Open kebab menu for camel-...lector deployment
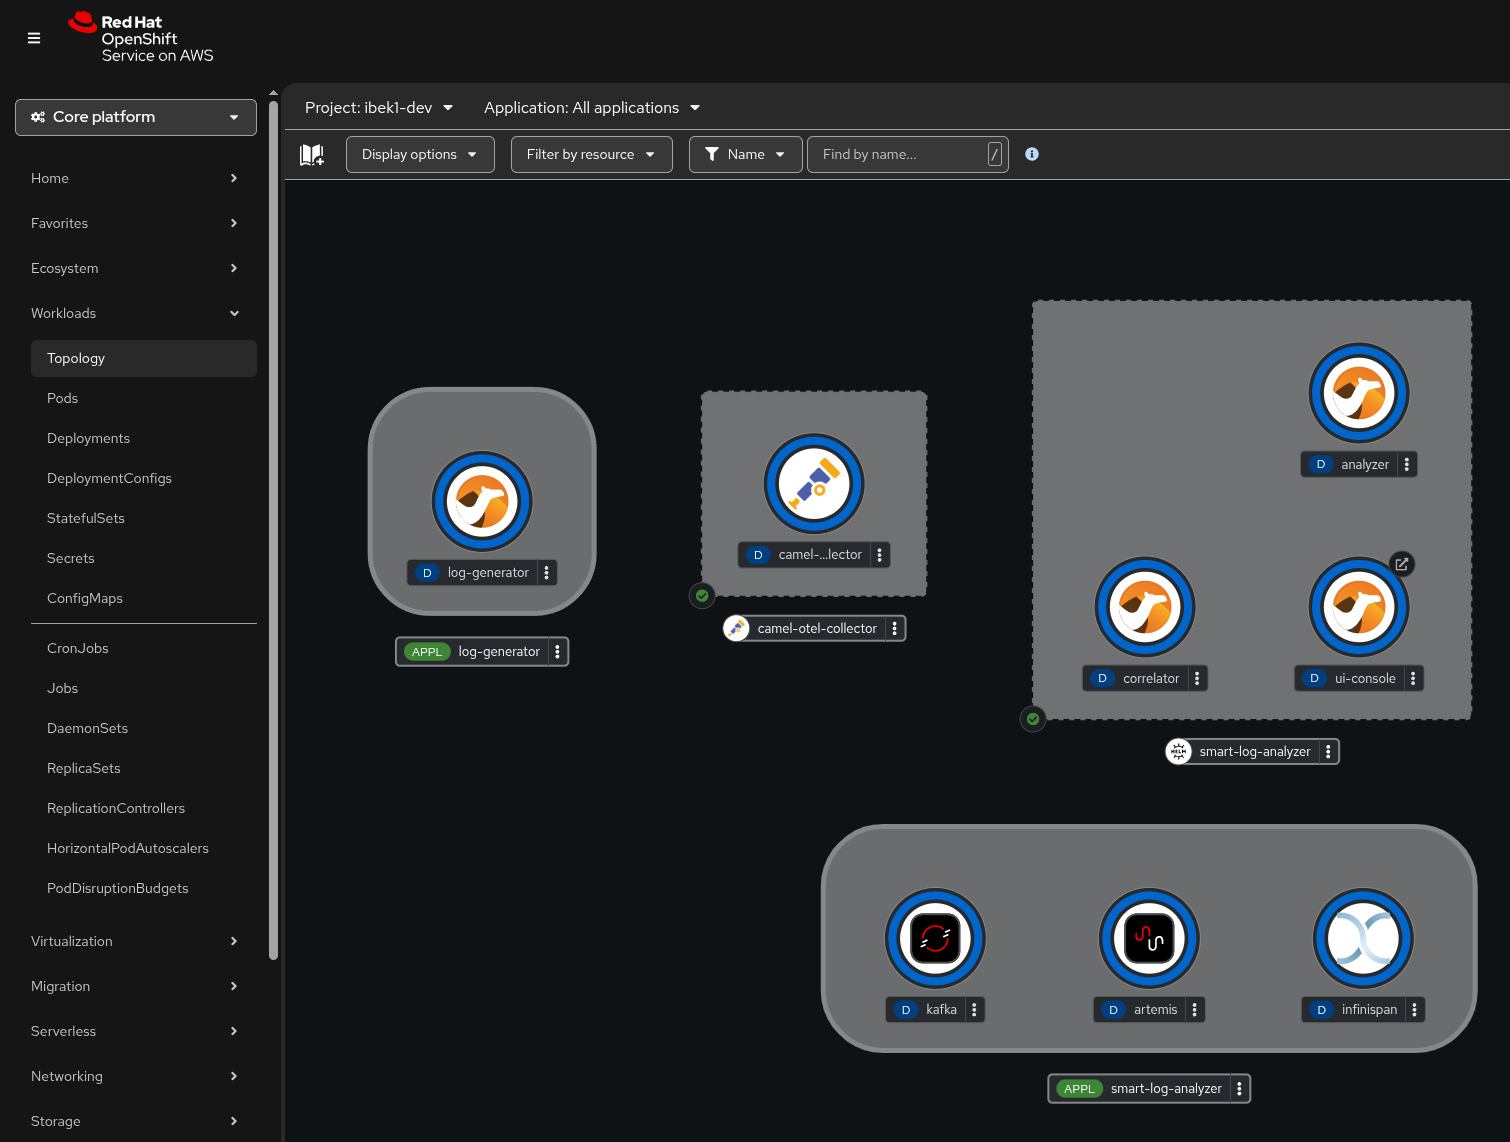1510x1142 pixels. point(879,555)
